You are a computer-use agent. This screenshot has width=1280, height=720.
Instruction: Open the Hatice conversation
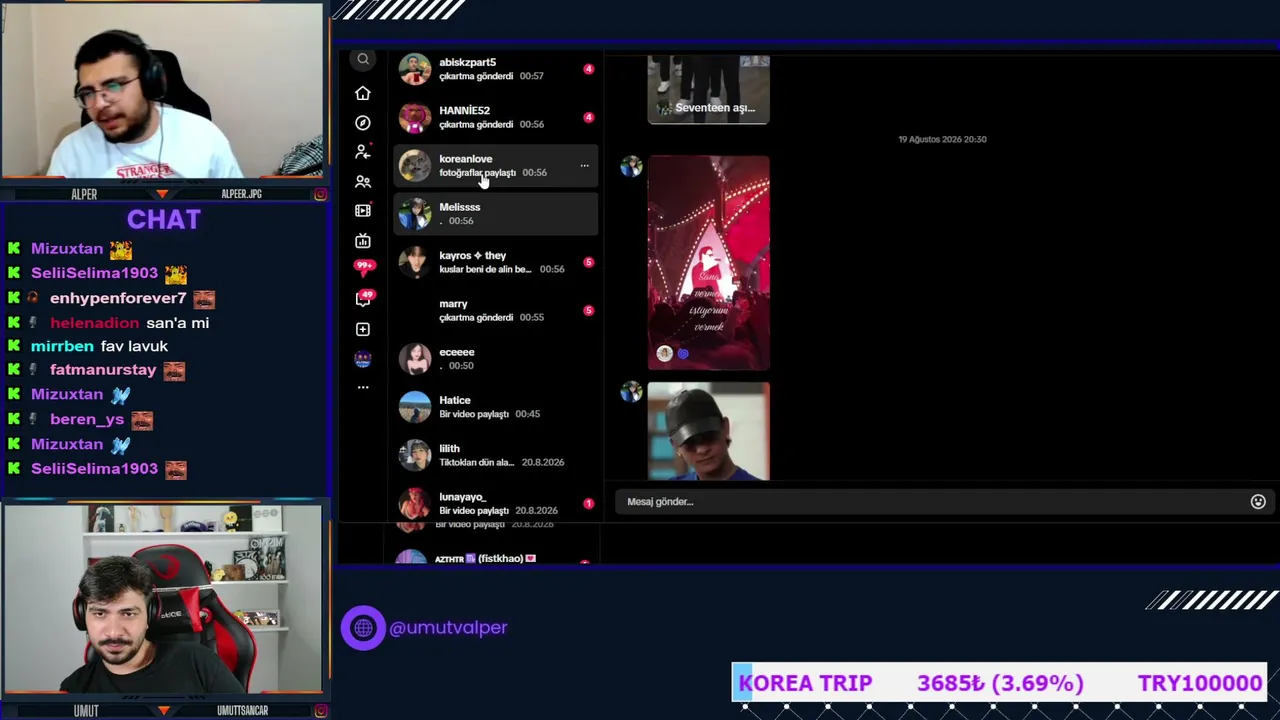tap(496, 407)
